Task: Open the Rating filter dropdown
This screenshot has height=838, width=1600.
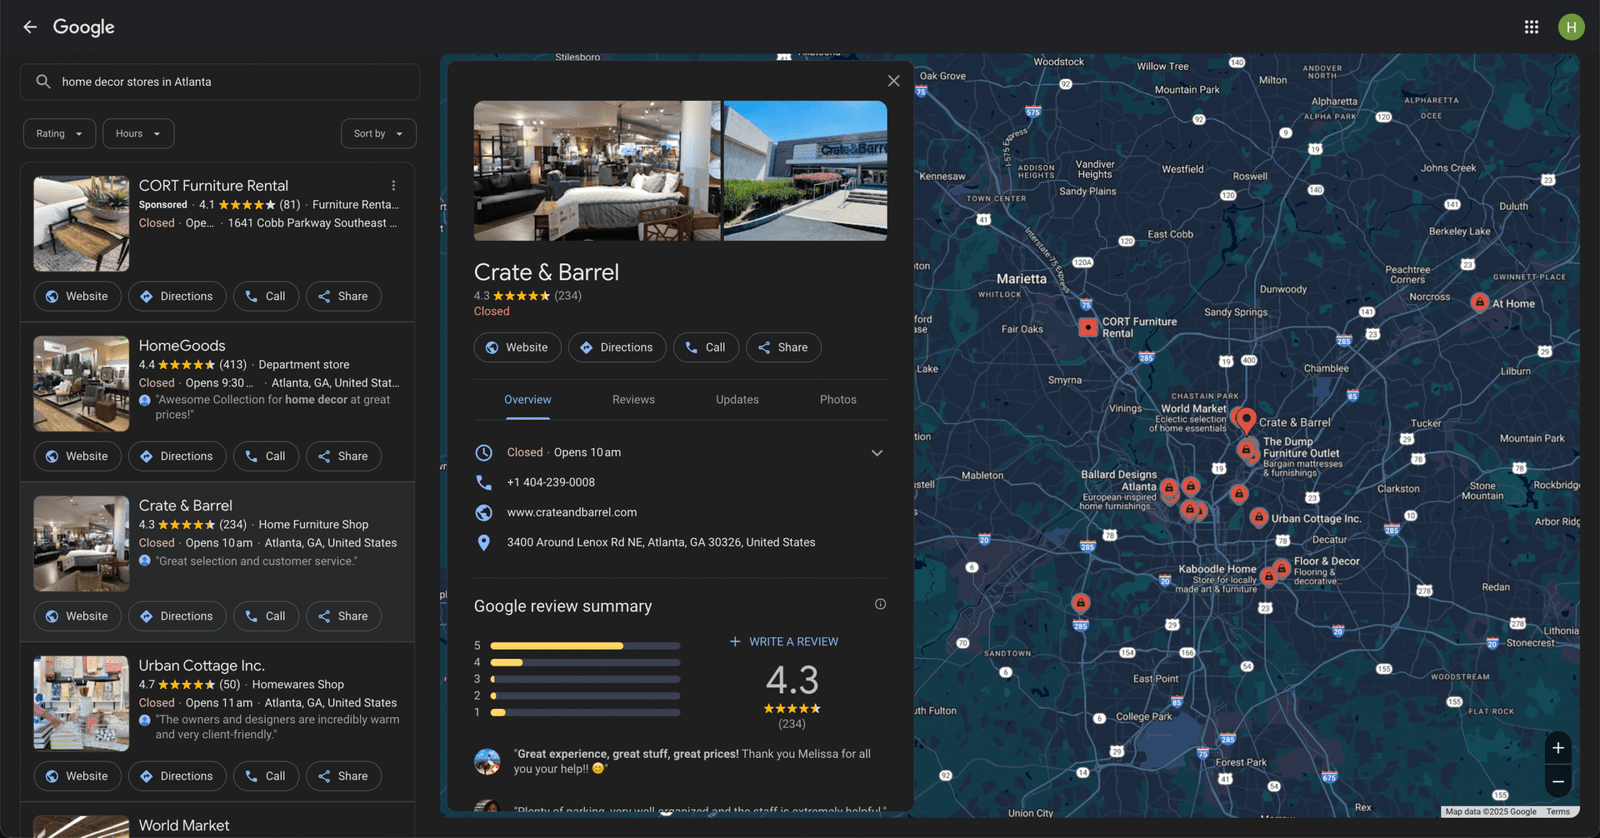Action: click(60, 134)
